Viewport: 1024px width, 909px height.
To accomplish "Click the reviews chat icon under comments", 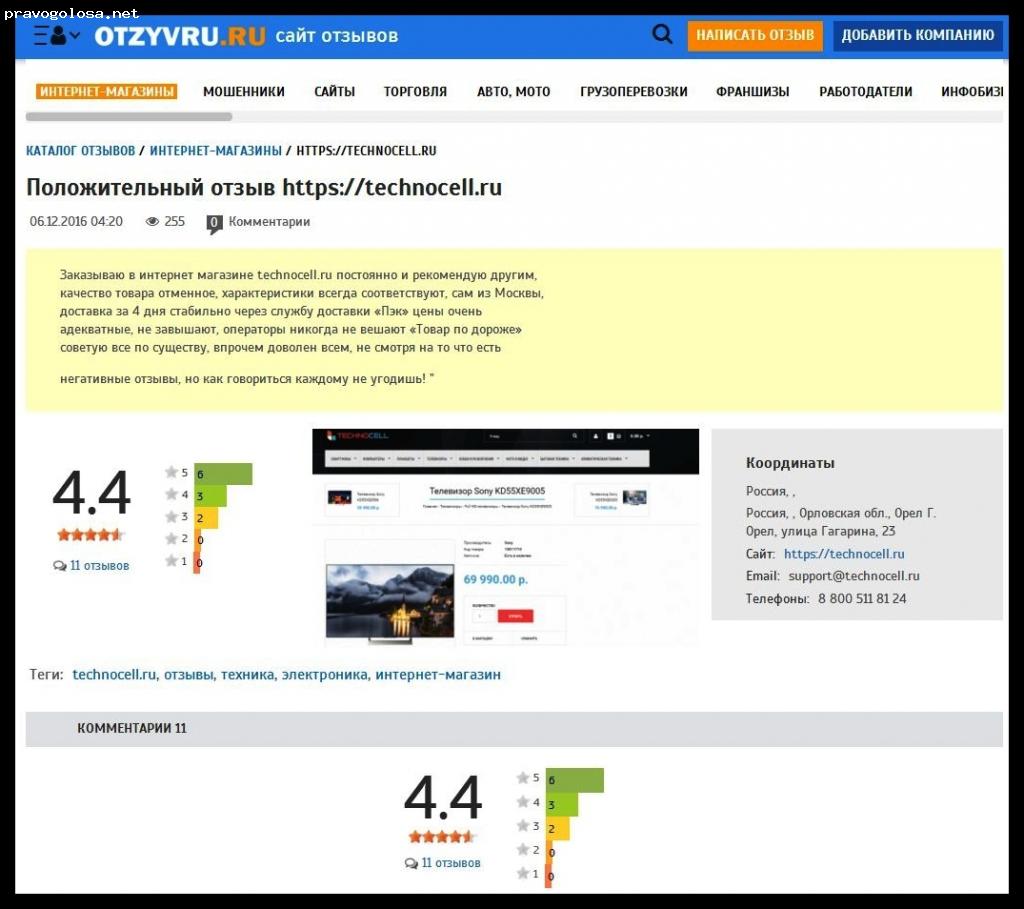I will click(411, 863).
